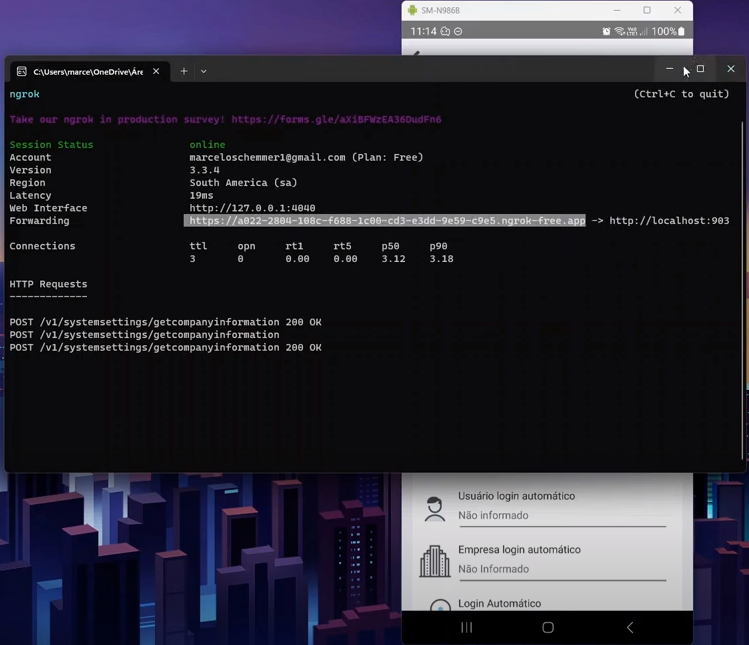Screen dimensions: 749x645
Task: Click the latency value 19ms
Action: pyautogui.click(x=201, y=195)
